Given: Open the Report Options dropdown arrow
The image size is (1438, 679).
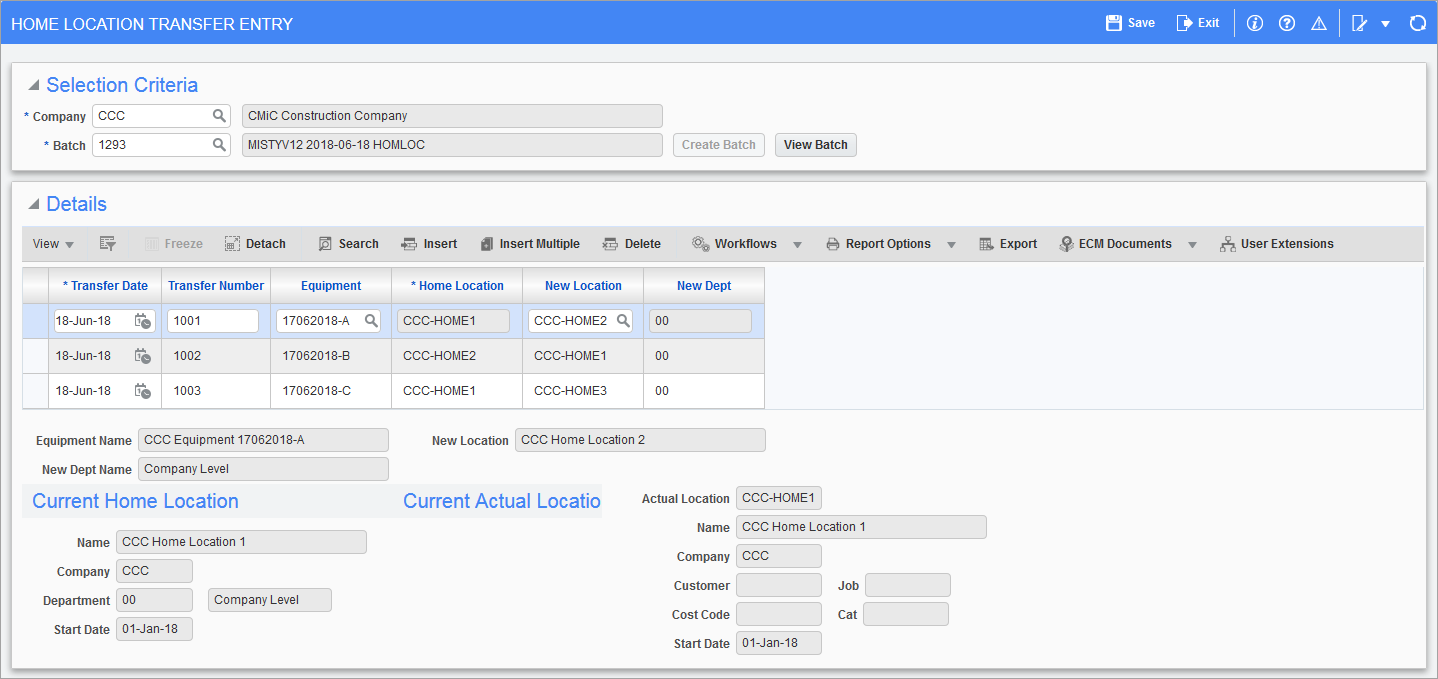Looking at the screenshot, I should 951,243.
